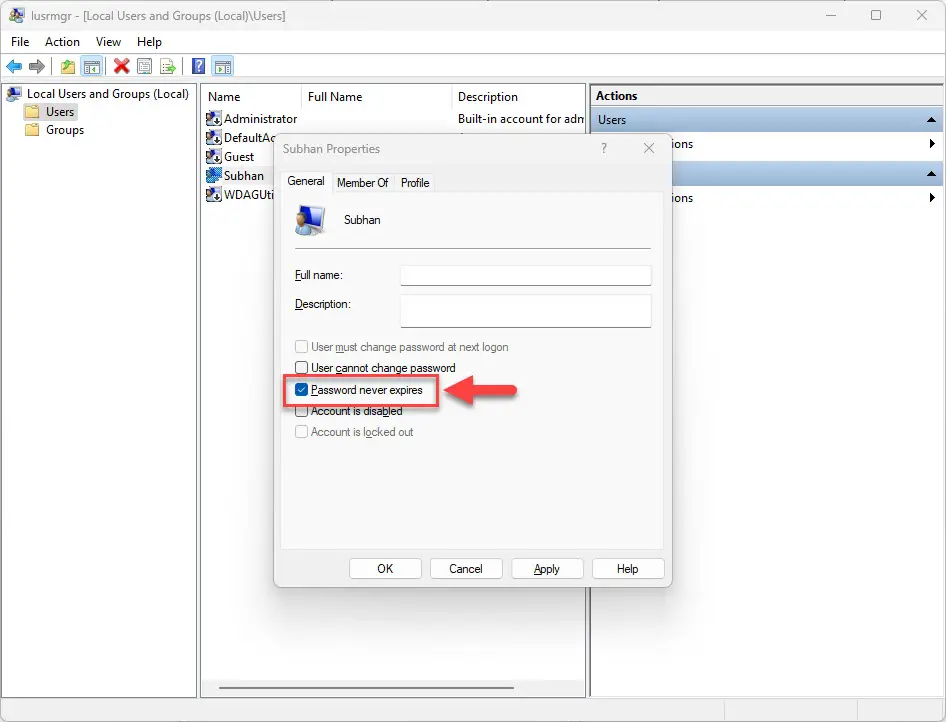Click the Forward arrow toolbar icon
946x722 pixels.
[37, 66]
